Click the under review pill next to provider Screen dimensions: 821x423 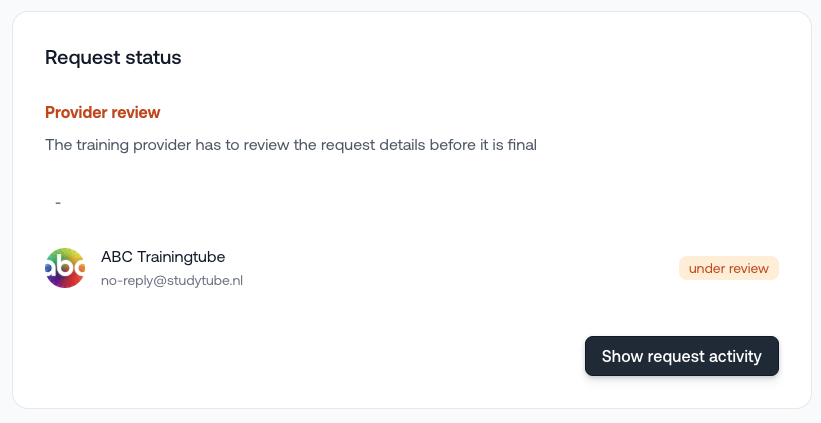point(728,268)
